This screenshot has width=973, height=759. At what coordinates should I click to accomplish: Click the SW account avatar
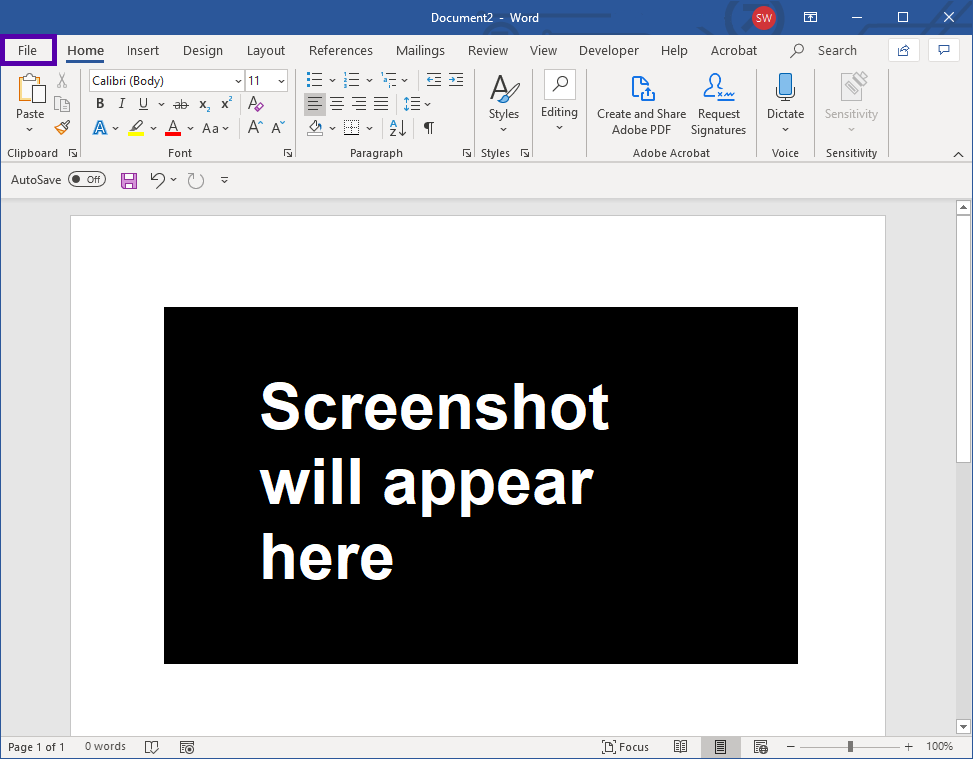coord(763,17)
